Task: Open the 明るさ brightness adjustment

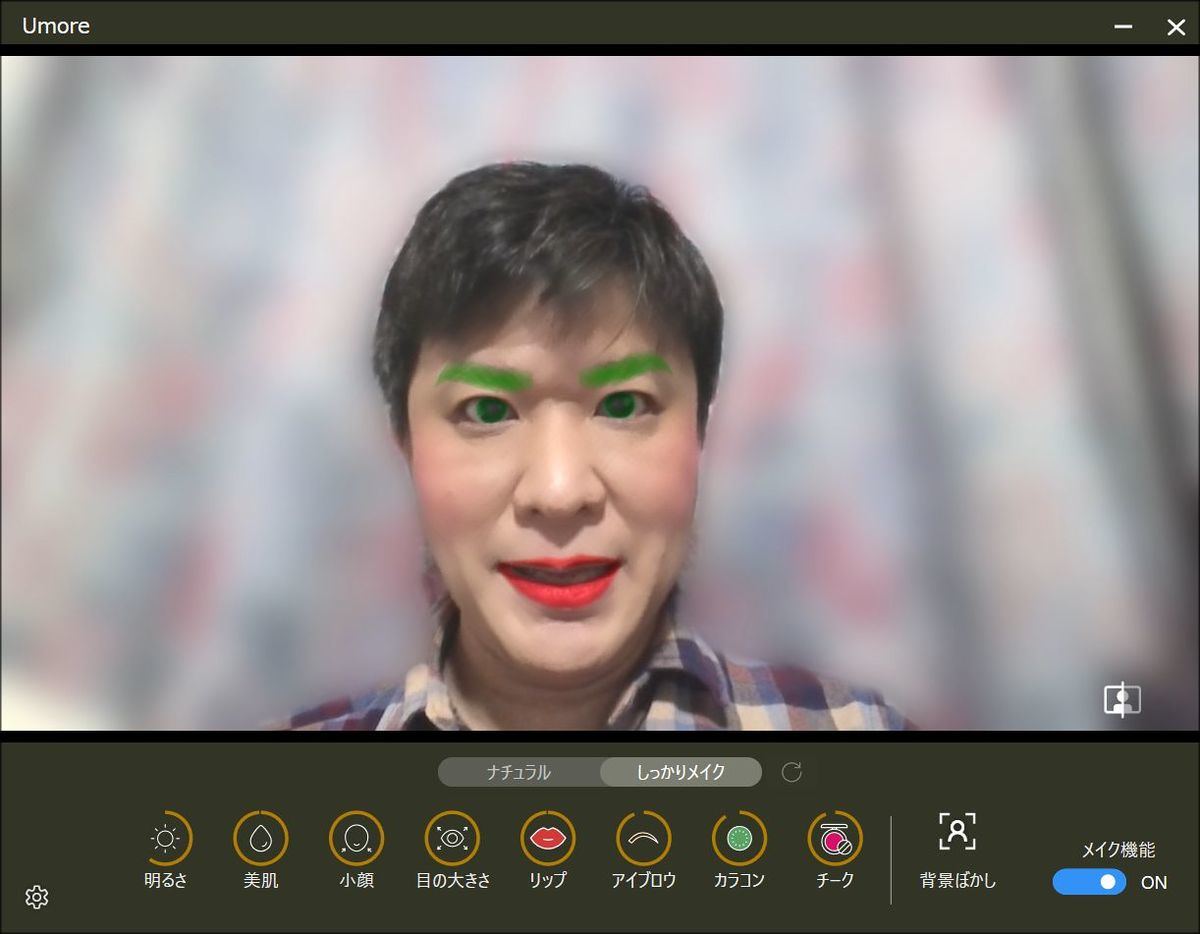Action: (165, 838)
